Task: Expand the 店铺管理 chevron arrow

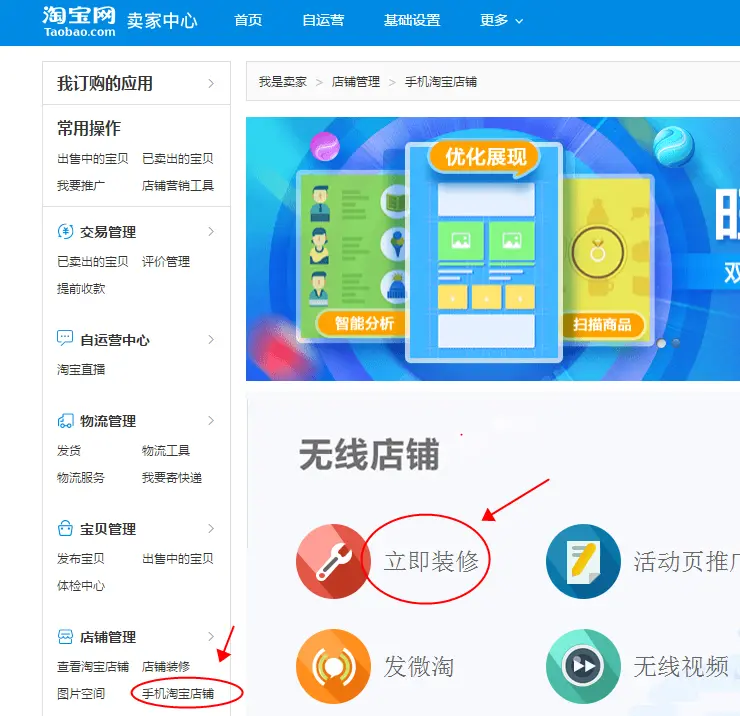Action: pyautogui.click(x=211, y=636)
